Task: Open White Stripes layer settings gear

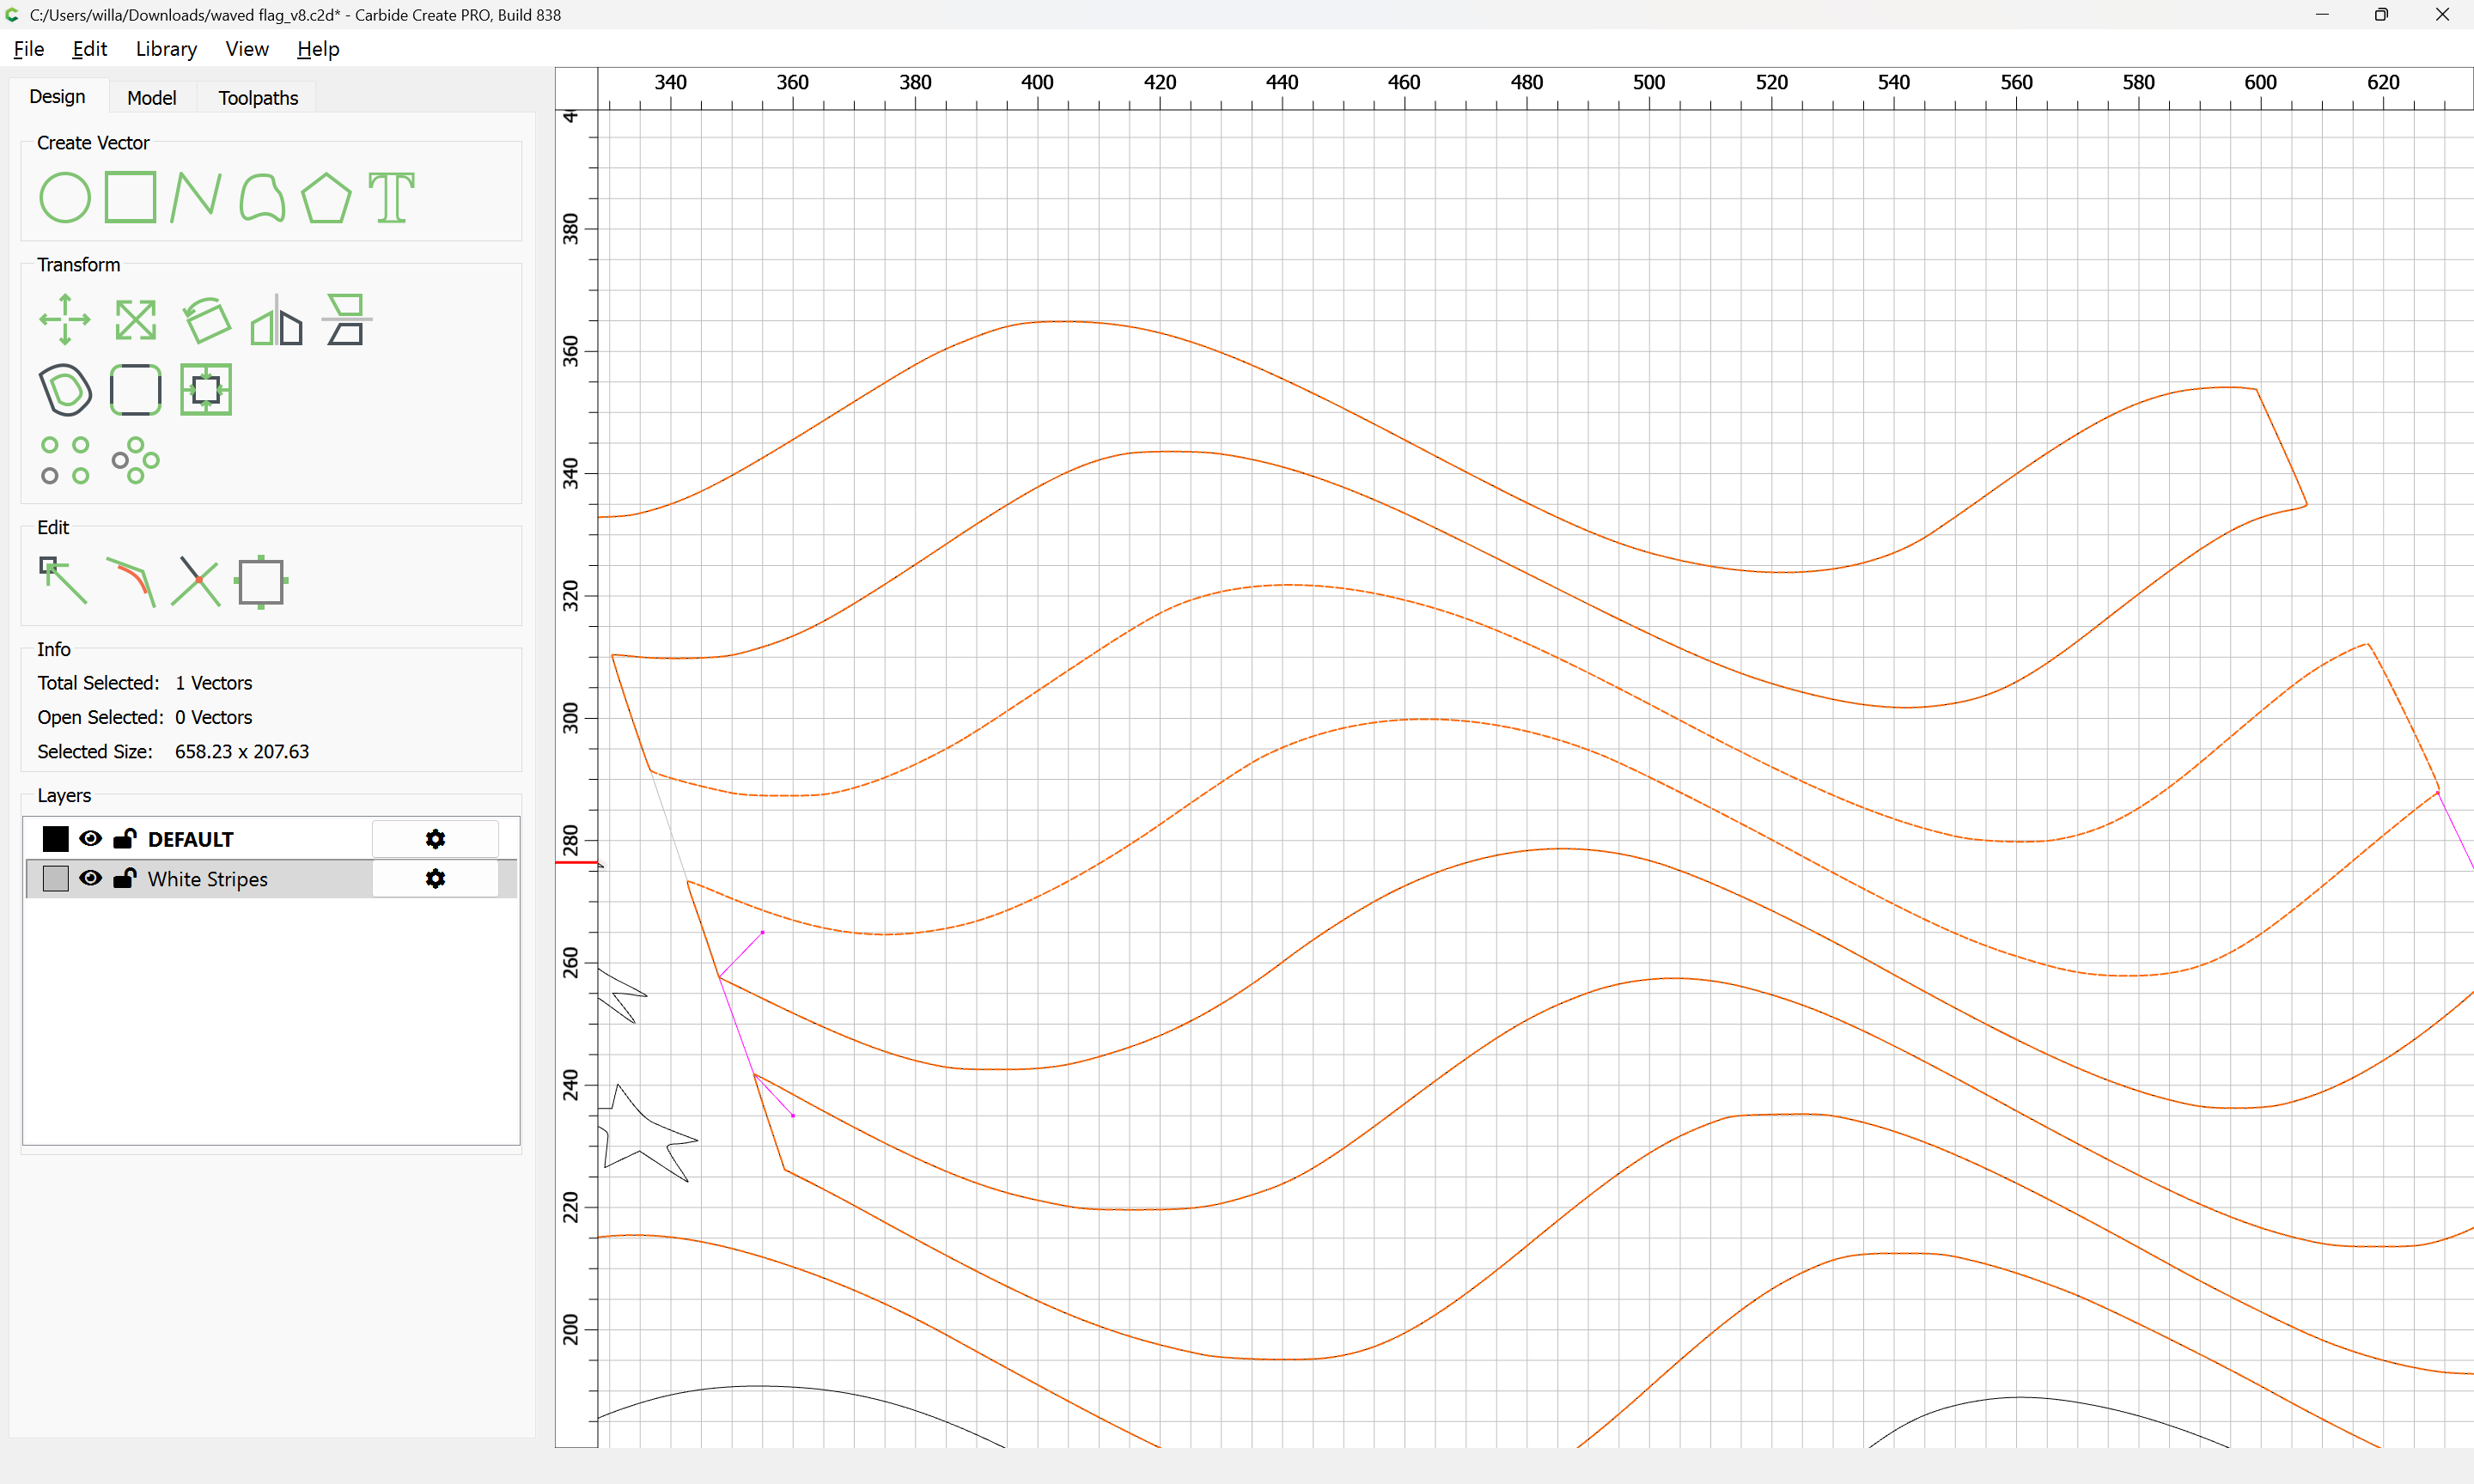Action: [x=435, y=879]
